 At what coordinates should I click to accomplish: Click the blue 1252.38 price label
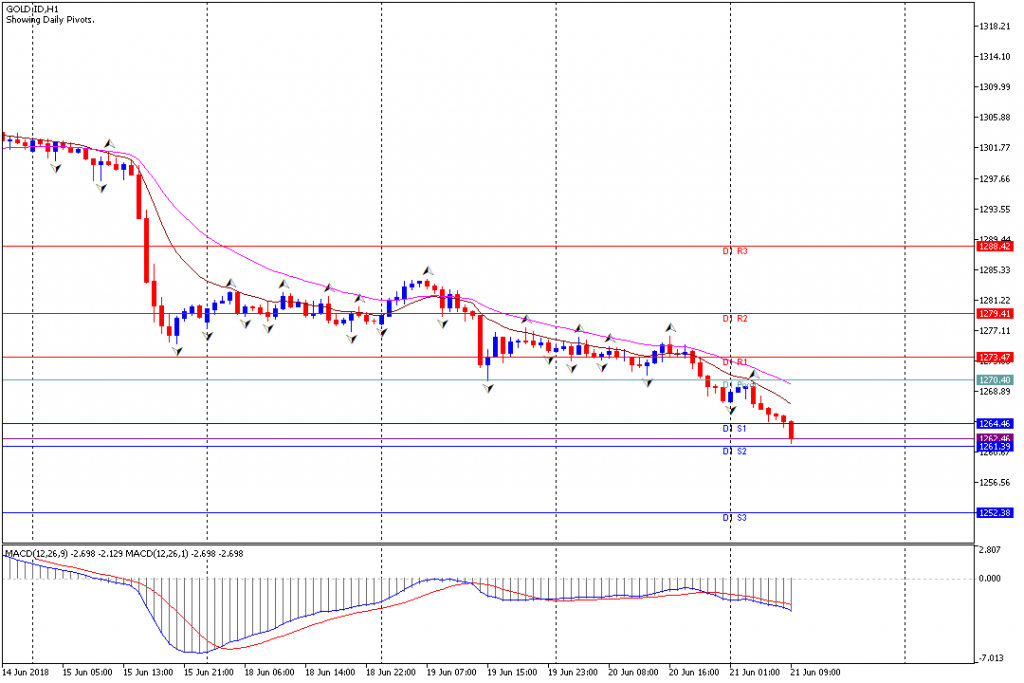pos(995,513)
